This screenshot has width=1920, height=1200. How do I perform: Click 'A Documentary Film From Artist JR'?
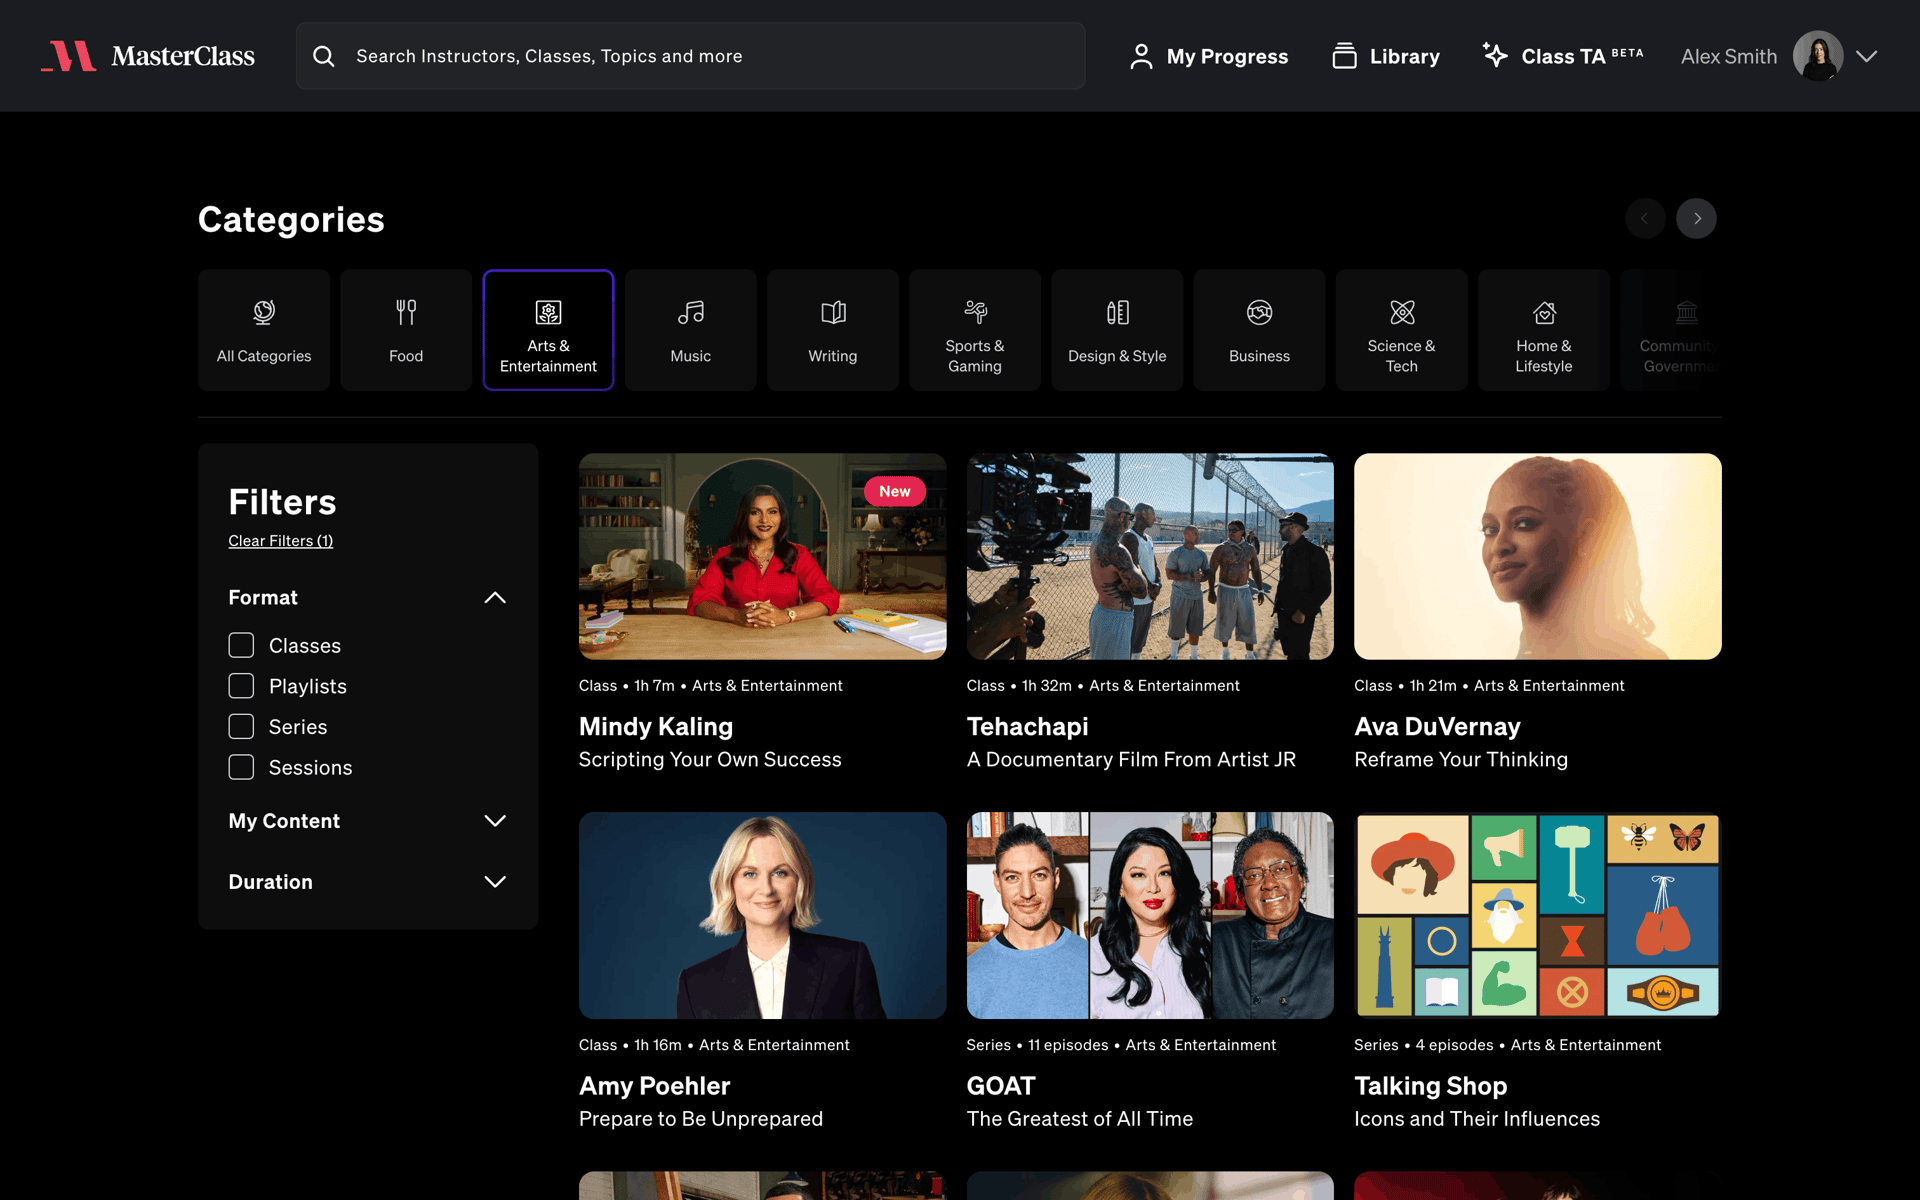coord(1131,760)
